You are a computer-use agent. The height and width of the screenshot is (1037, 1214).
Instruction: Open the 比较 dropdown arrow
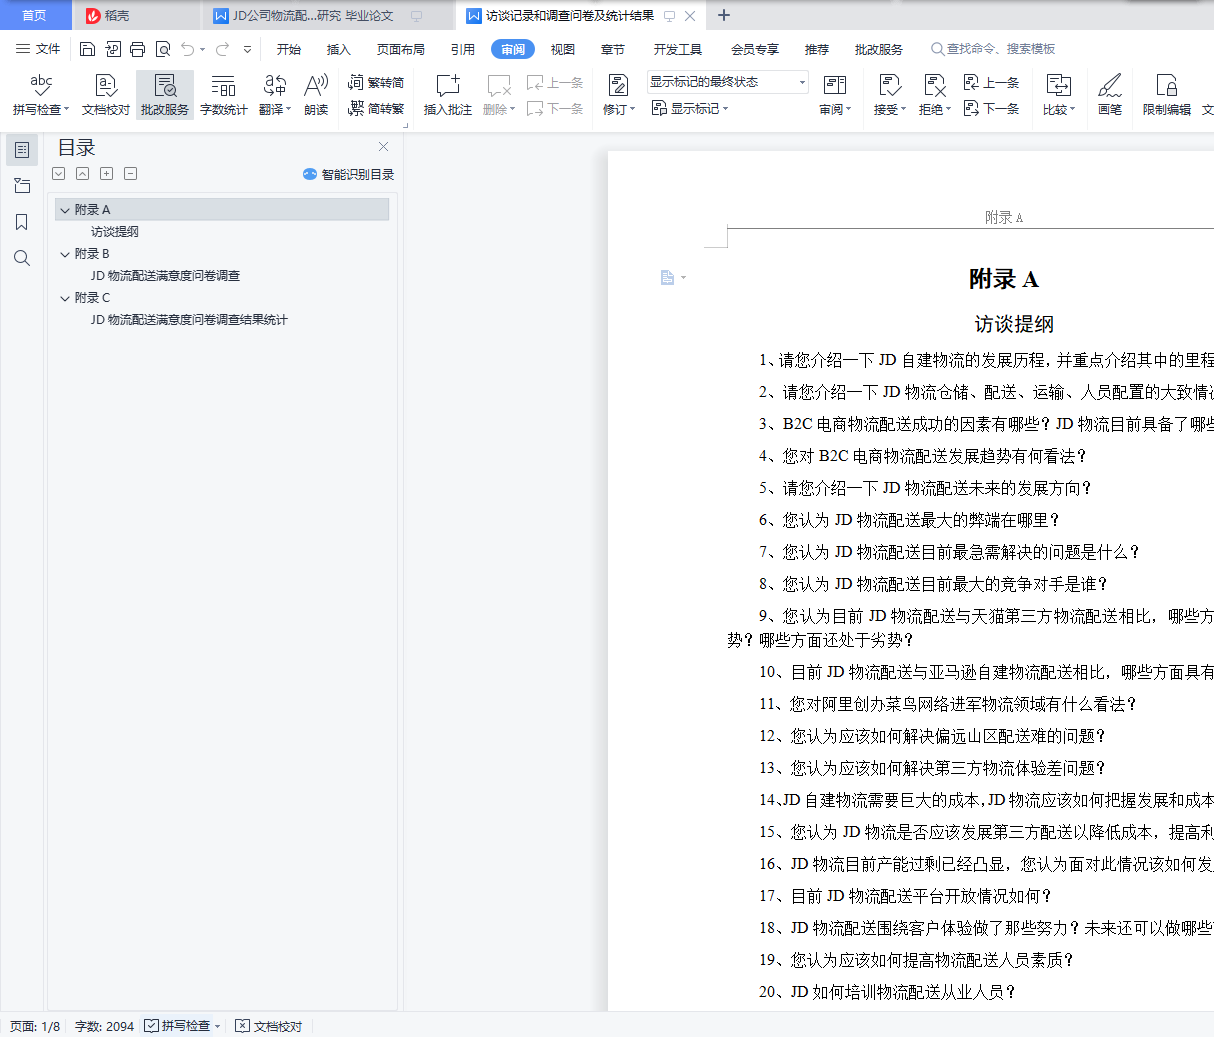click(1072, 110)
